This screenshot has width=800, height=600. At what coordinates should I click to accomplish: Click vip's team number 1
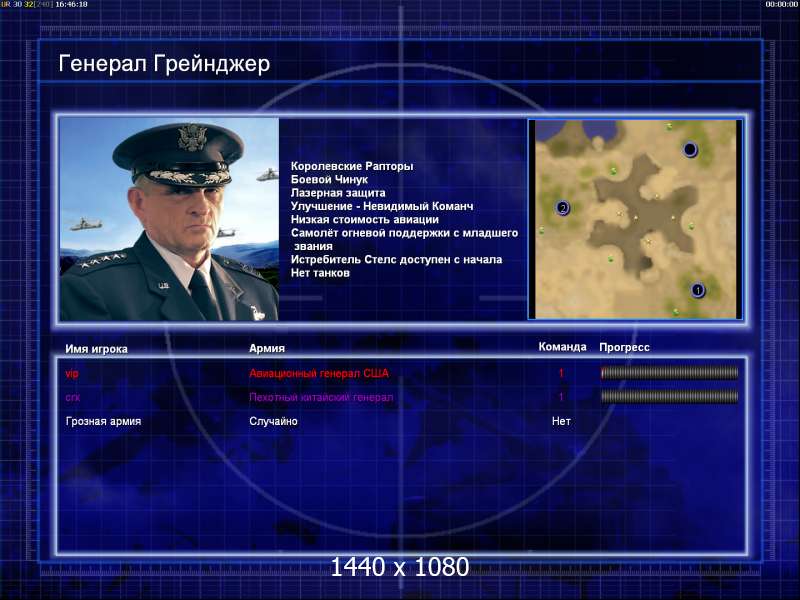(561, 373)
